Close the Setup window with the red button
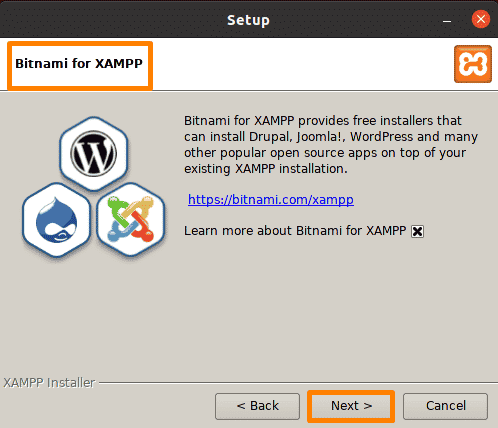Image resolution: width=498 pixels, height=428 pixels. click(x=481, y=19)
